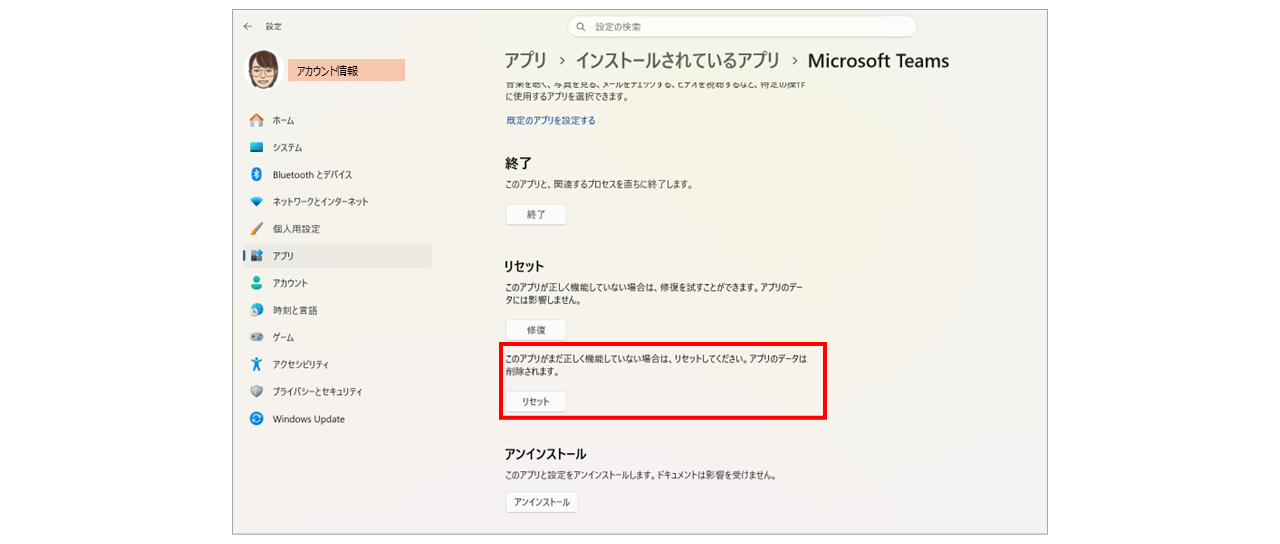The height and width of the screenshot is (544, 1280).
Task: Open the user profile avatar
Action: 264,70
